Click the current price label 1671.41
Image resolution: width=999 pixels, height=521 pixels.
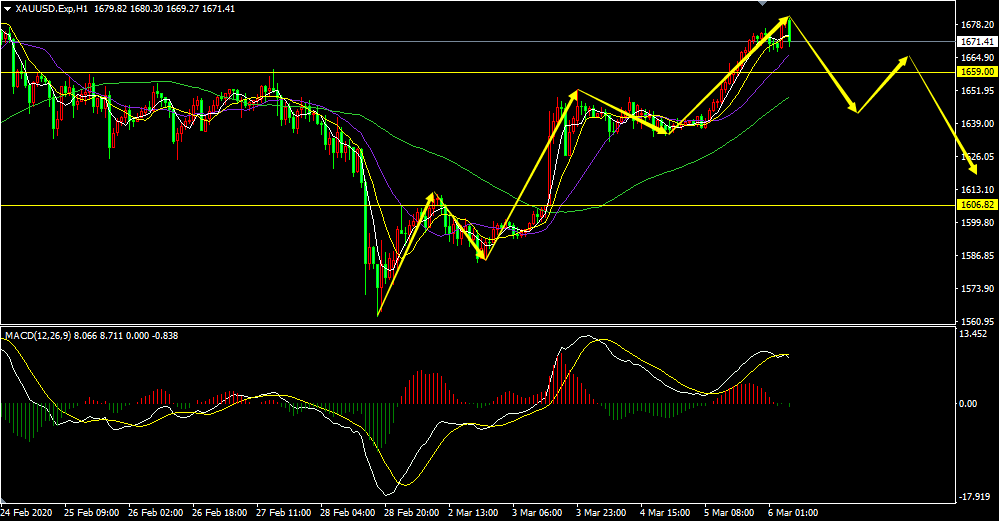pyautogui.click(x=976, y=42)
